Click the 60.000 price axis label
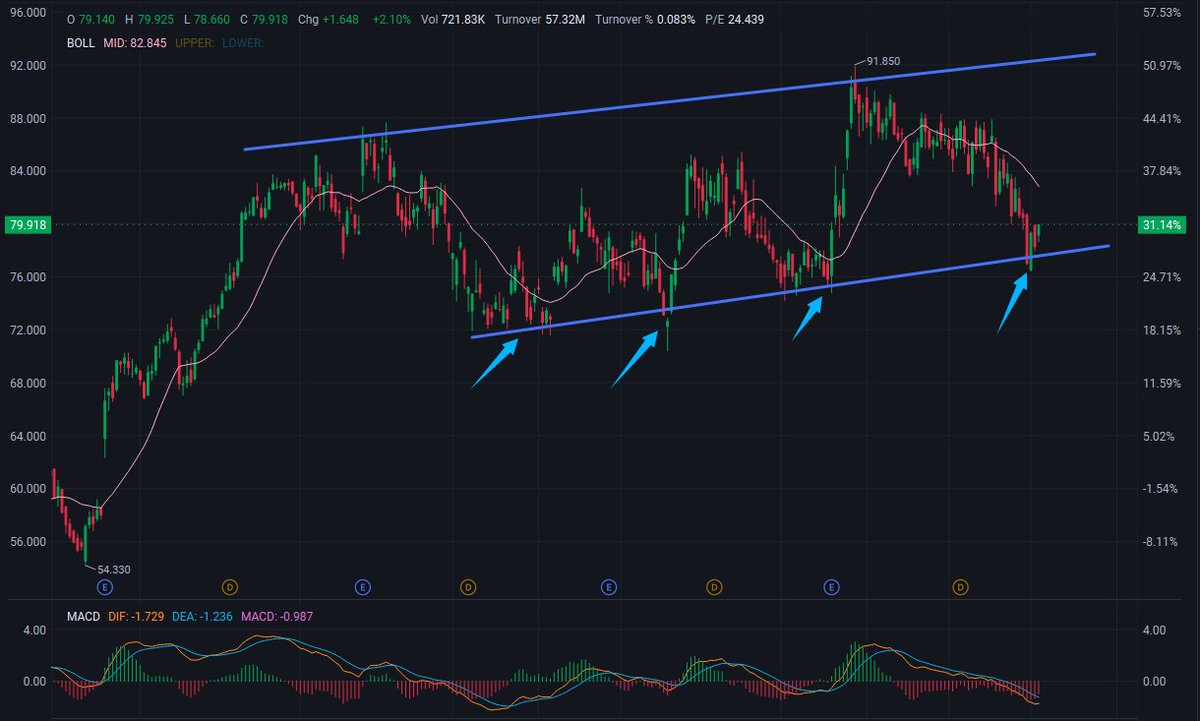Viewport: 1200px width, 721px height. 27,489
